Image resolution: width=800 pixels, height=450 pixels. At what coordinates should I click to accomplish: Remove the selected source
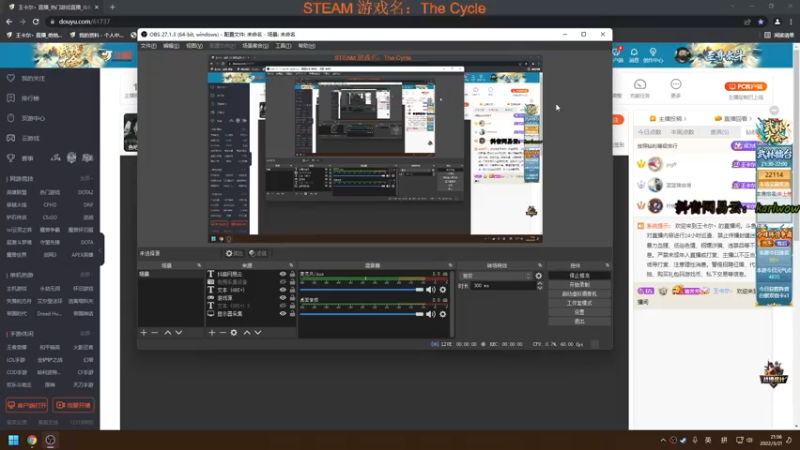tap(222, 333)
